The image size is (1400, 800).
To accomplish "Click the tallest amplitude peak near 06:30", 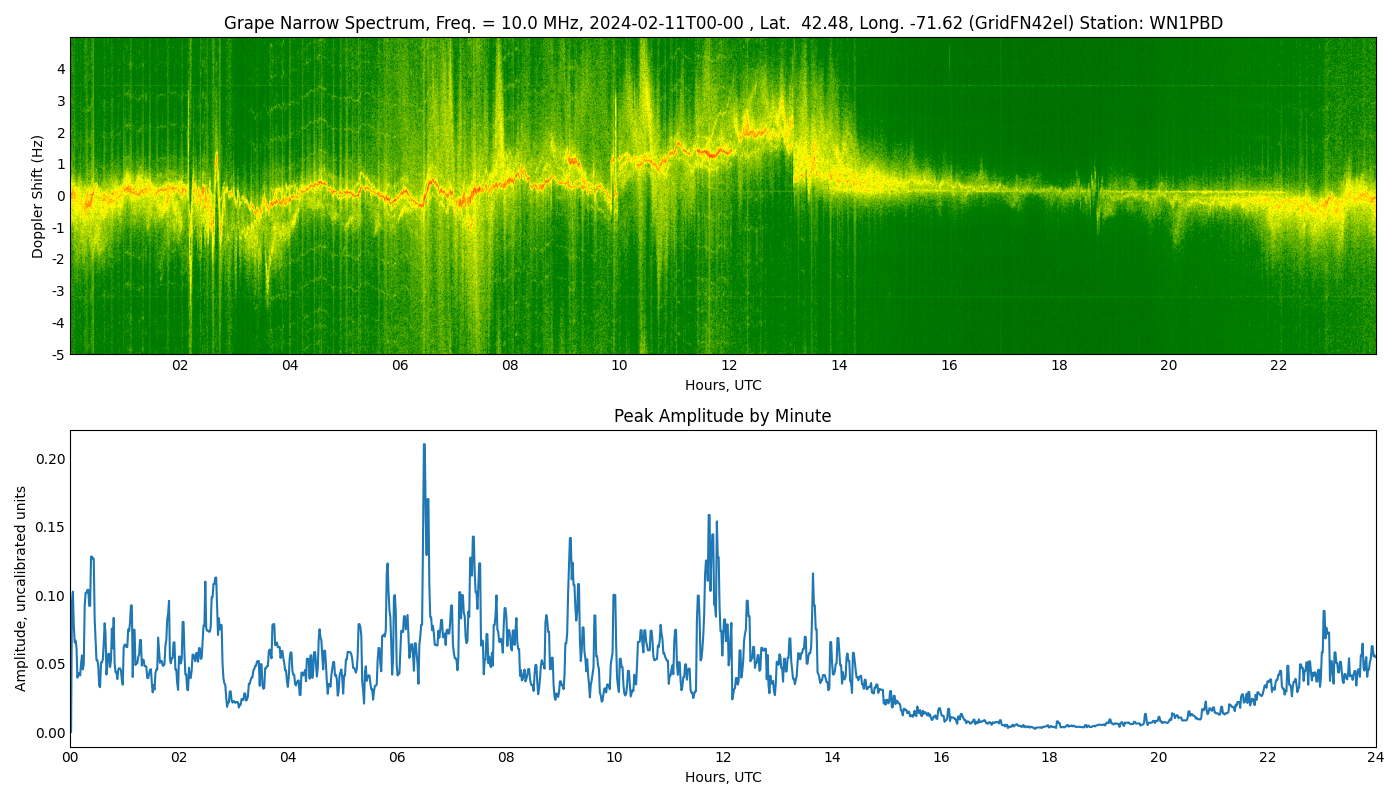I will pos(424,446).
